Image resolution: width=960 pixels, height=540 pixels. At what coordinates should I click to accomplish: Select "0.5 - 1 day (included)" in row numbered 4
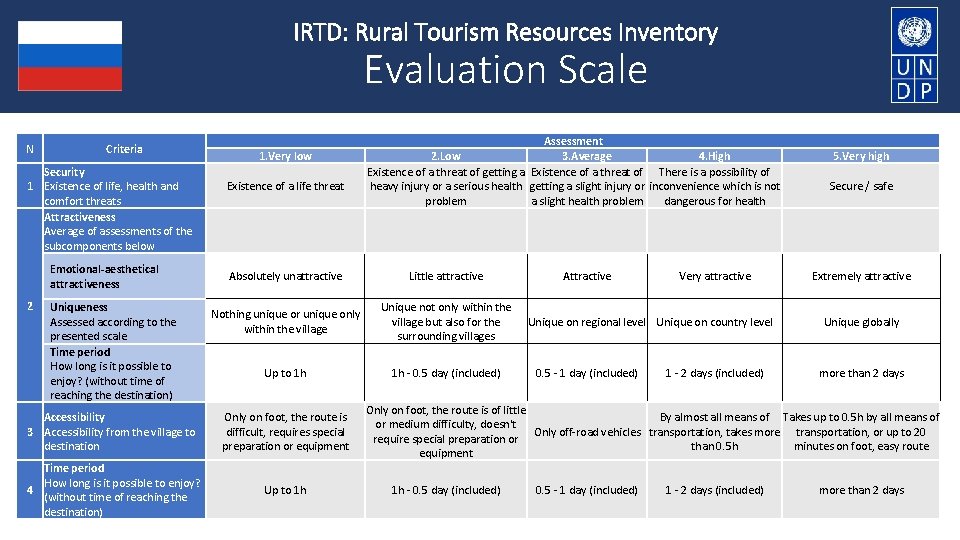[x=587, y=490]
